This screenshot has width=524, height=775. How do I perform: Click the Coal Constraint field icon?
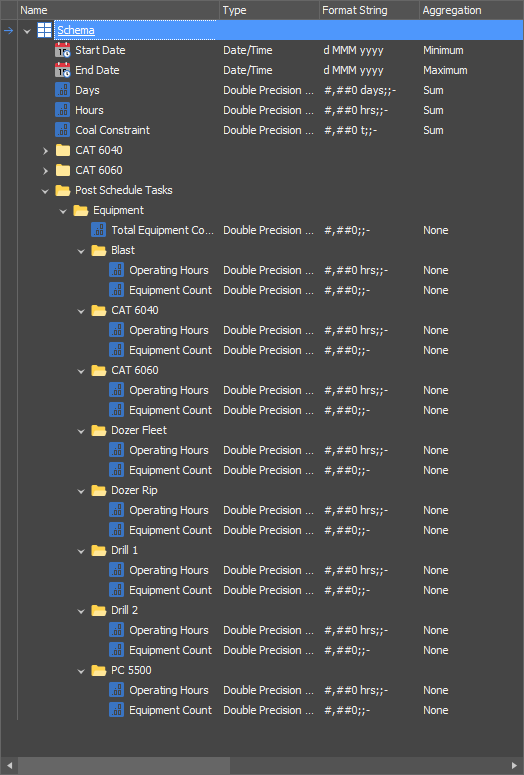(x=62, y=130)
